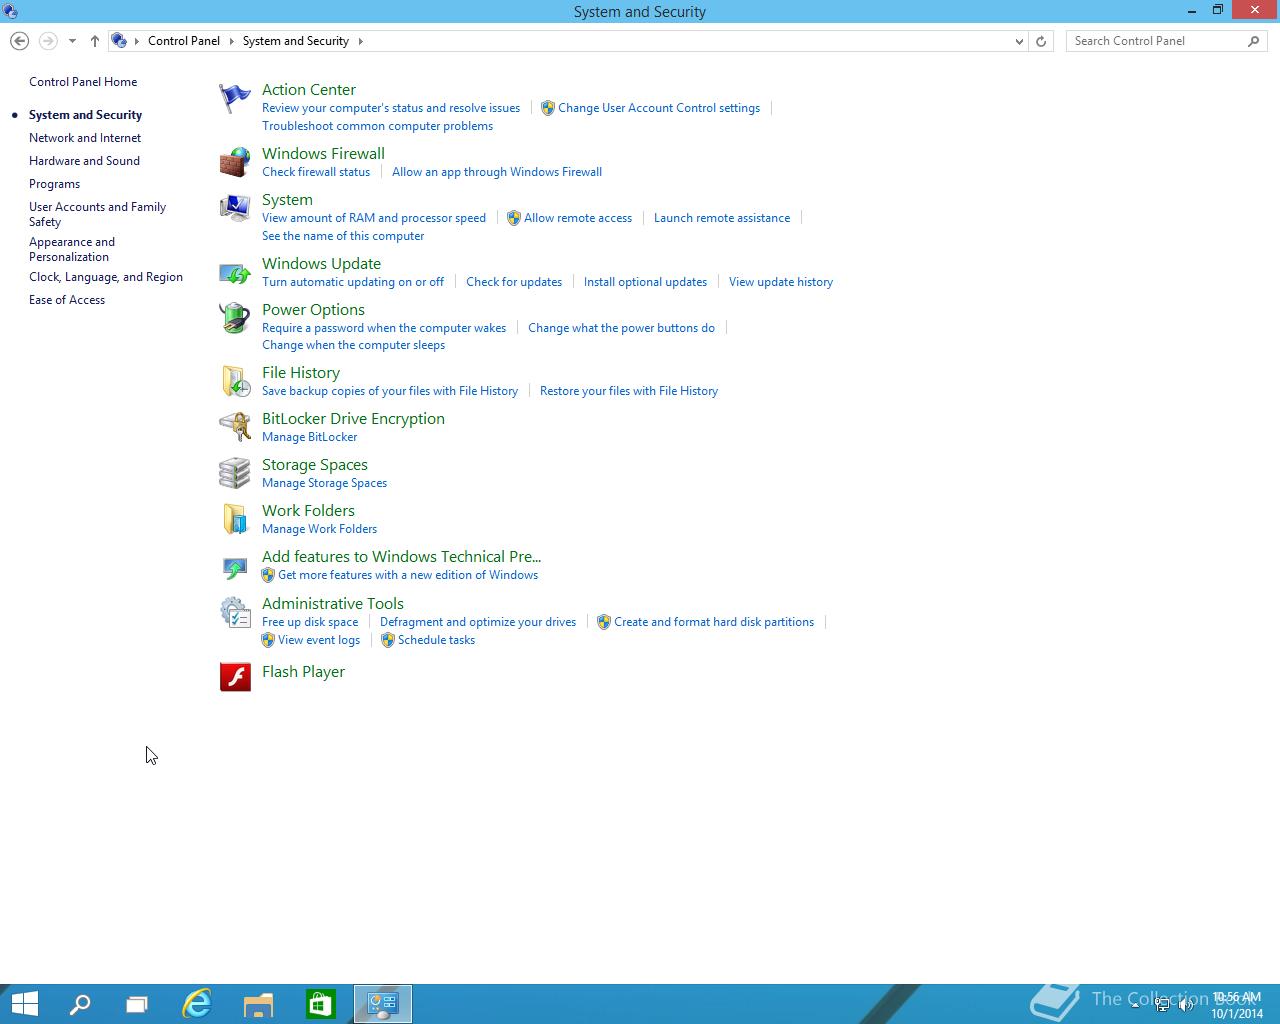This screenshot has height=1024, width=1280.
Task: Click the Up one level arrow
Action: (94, 41)
